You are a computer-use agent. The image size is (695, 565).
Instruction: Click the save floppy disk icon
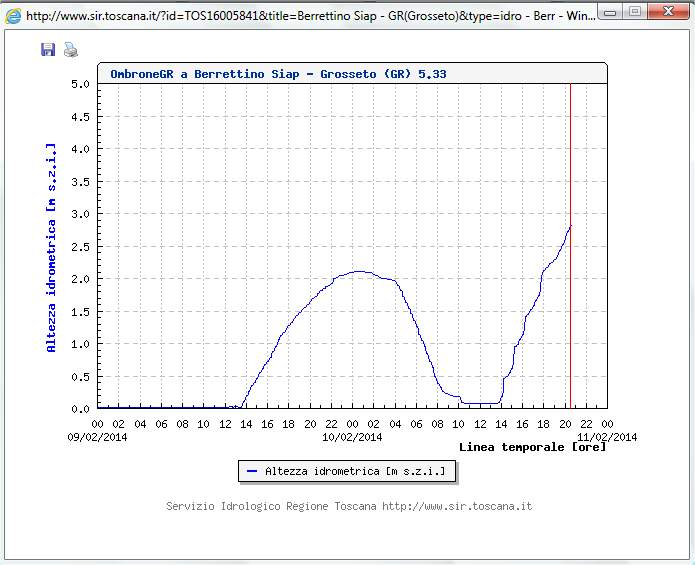[x=48, y=50]
